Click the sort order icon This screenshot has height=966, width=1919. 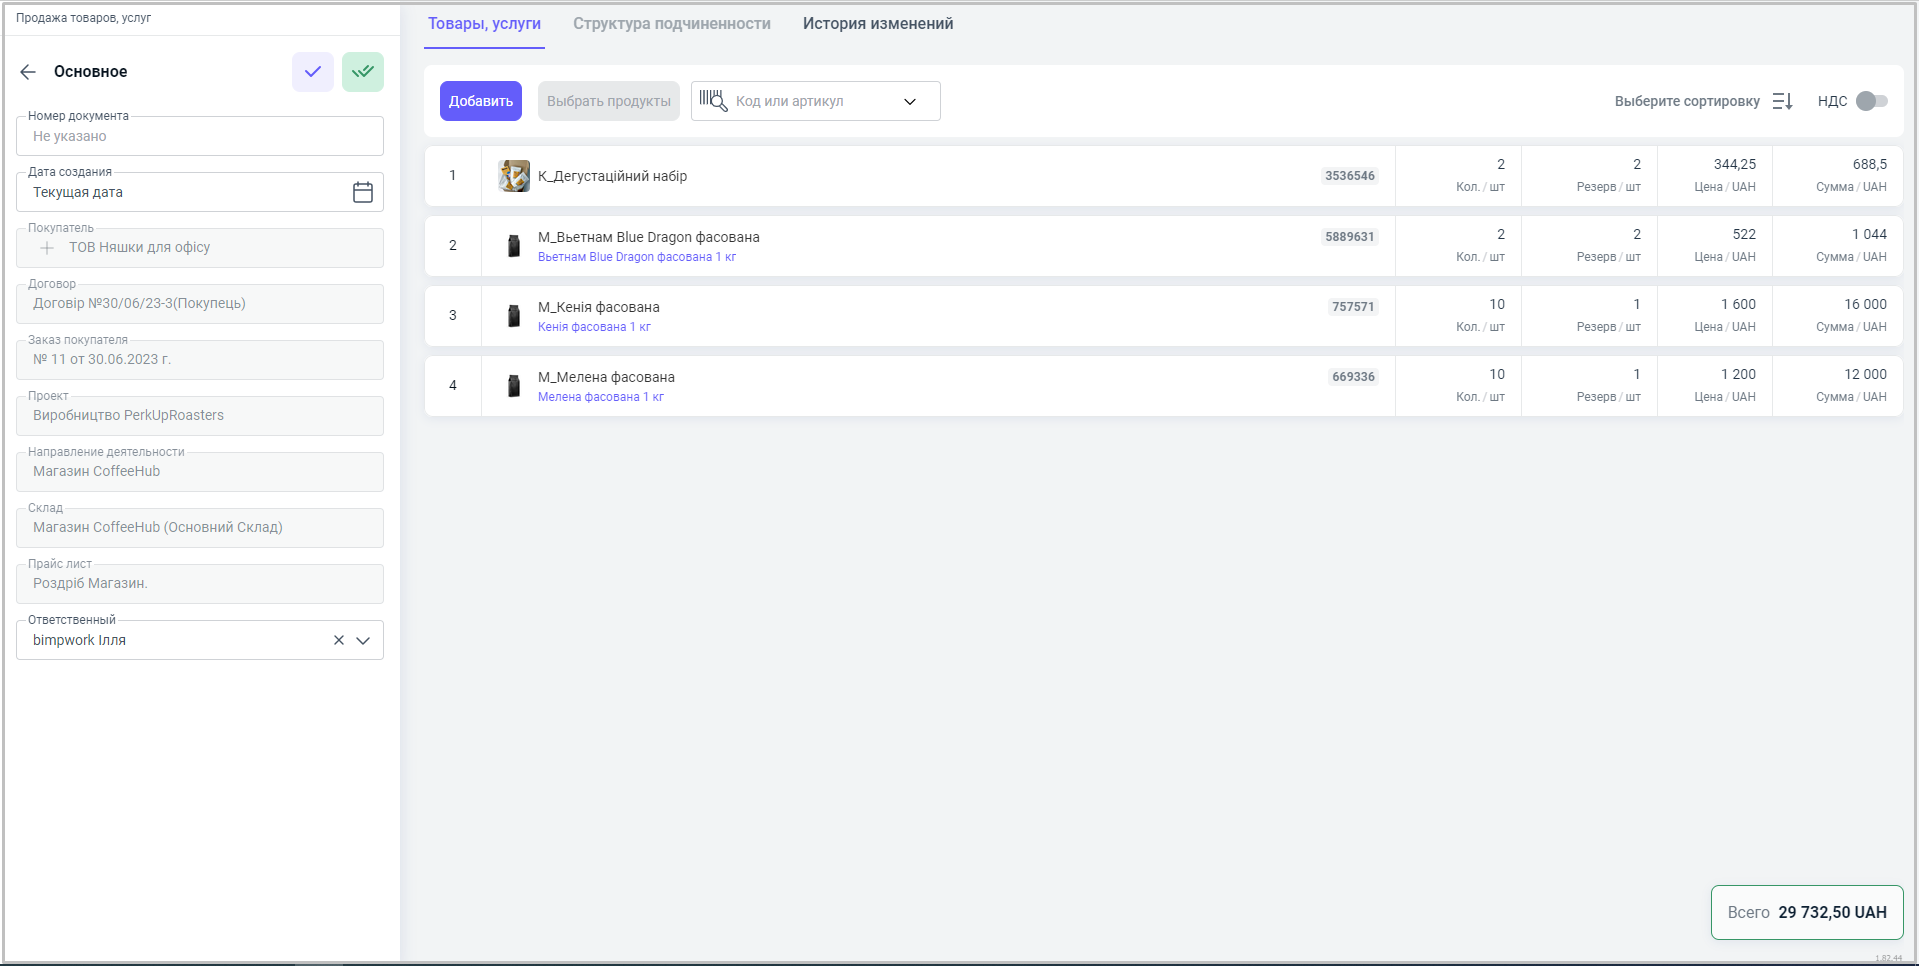(1782, 101)
